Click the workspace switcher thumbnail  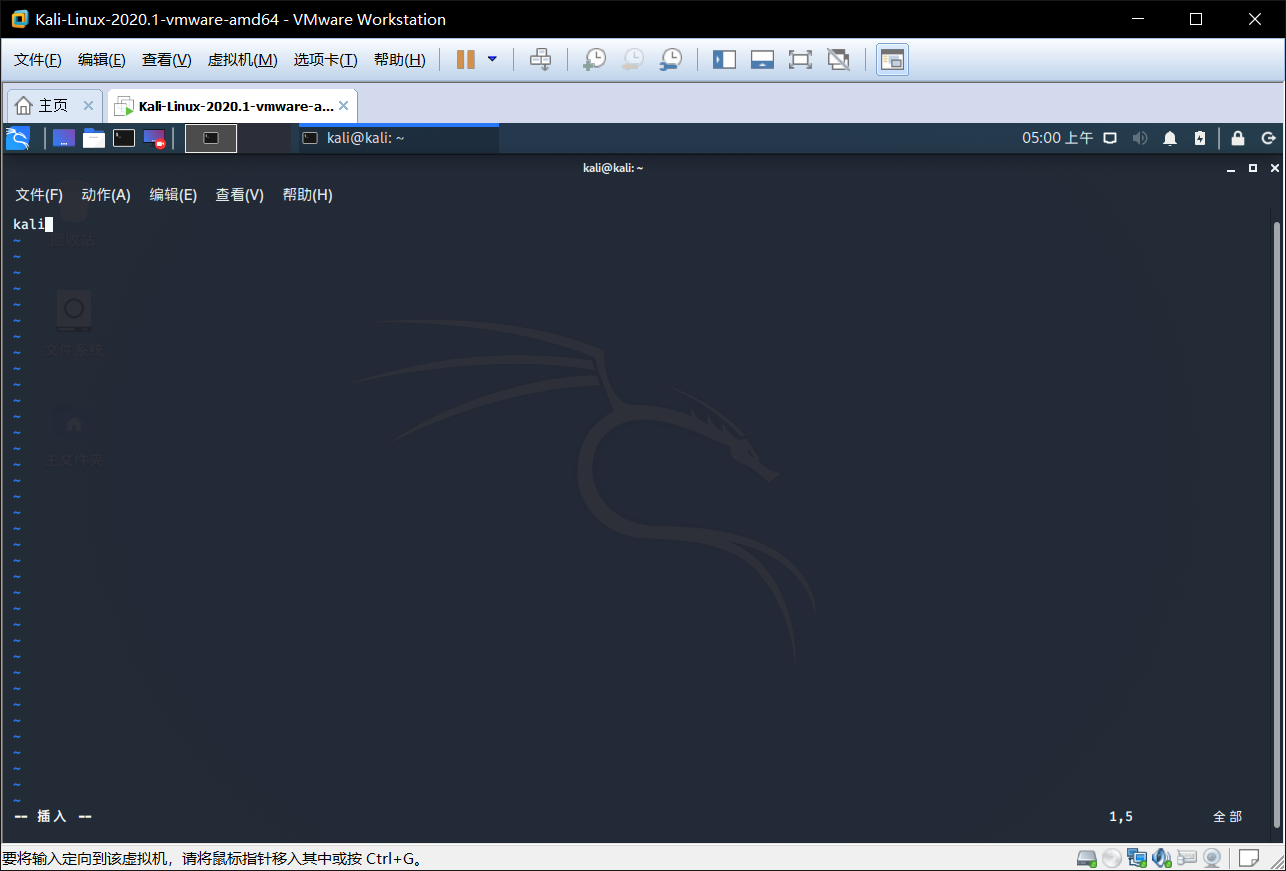tap(211, 138)
